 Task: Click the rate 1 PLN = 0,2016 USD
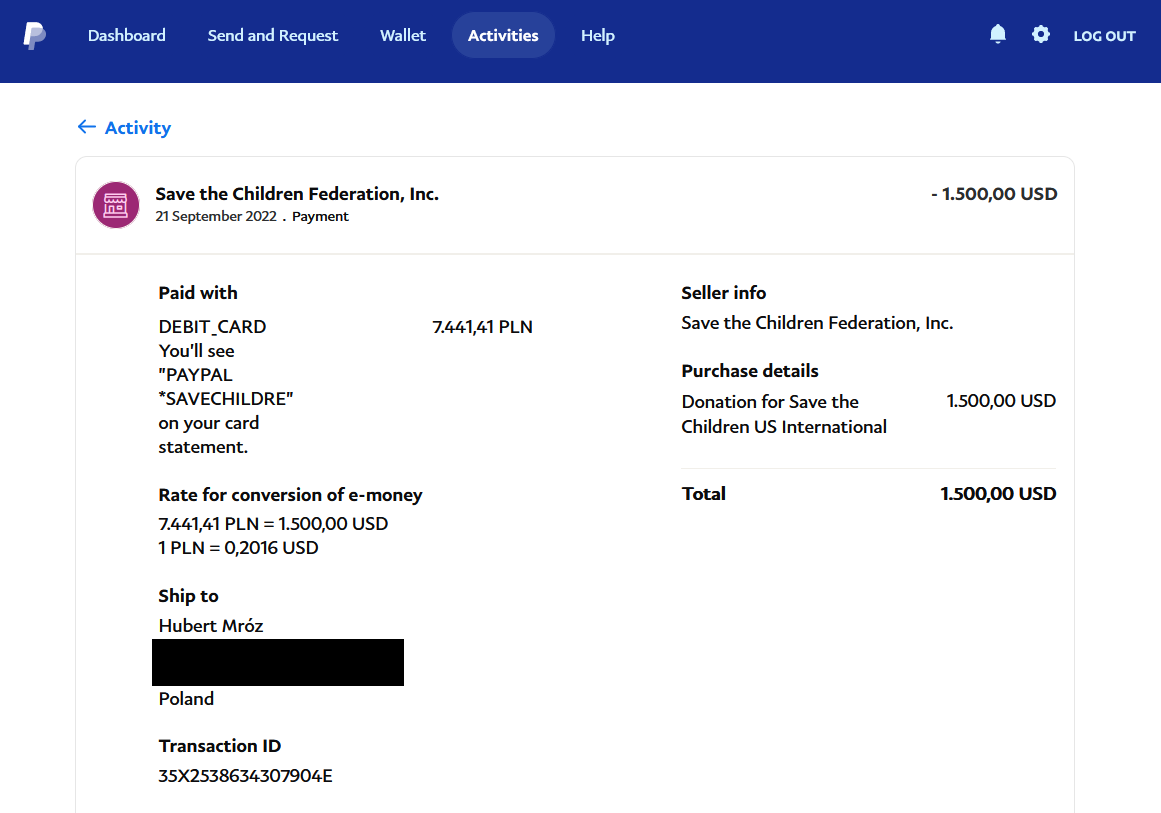(238, 548)
